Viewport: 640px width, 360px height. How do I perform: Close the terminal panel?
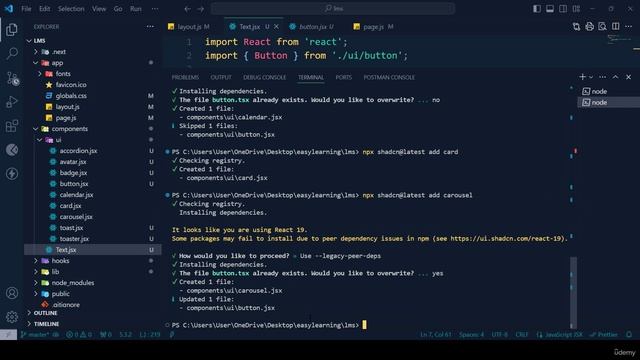click(x=629, y=77)
